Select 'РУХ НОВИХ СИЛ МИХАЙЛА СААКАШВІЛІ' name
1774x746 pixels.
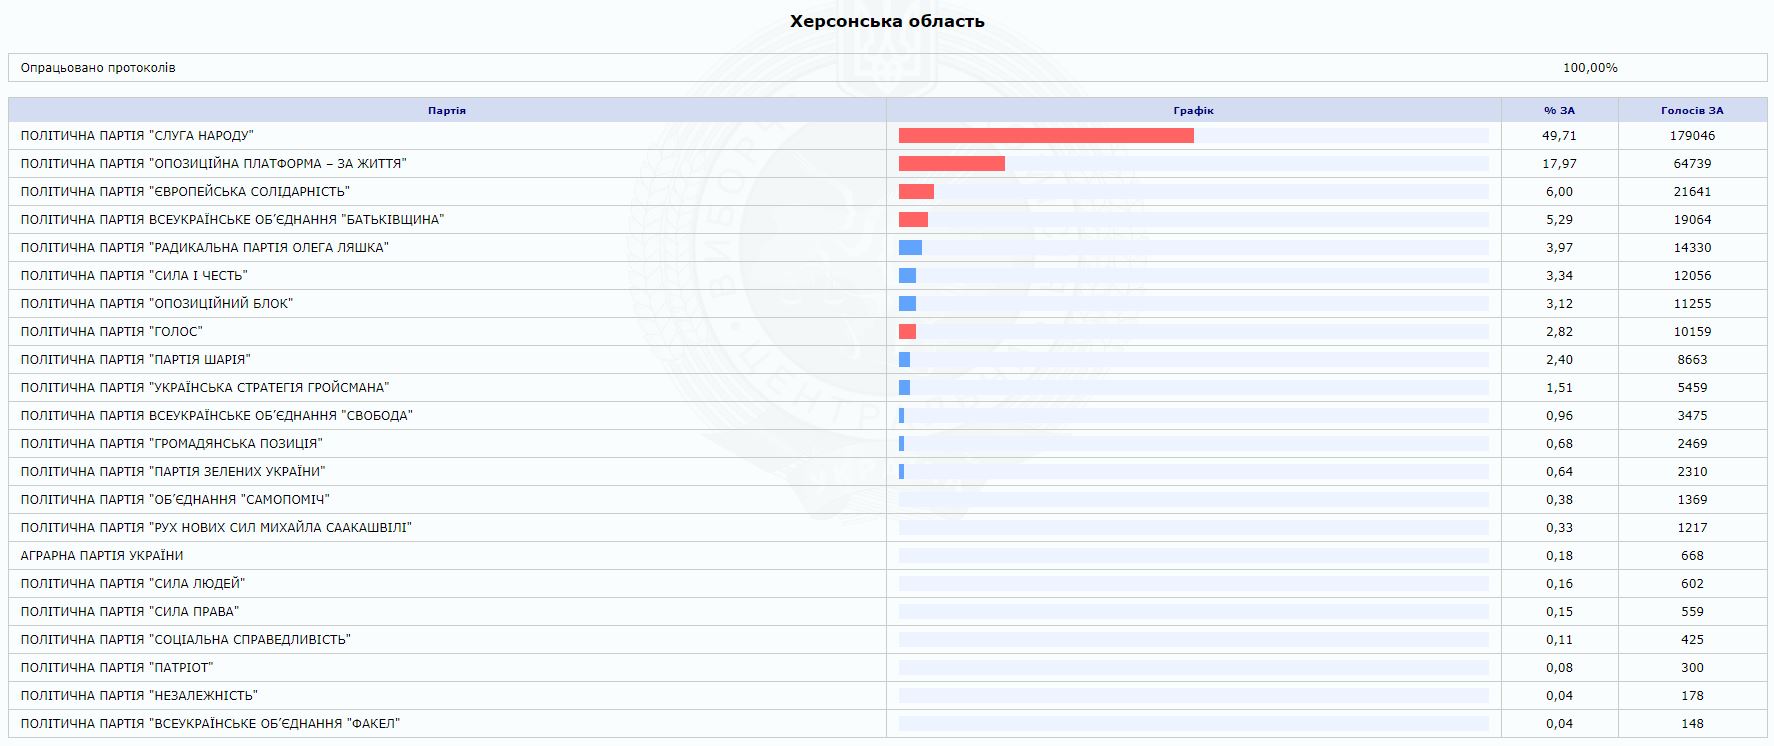pyautogui.click(x=216, y=528)
